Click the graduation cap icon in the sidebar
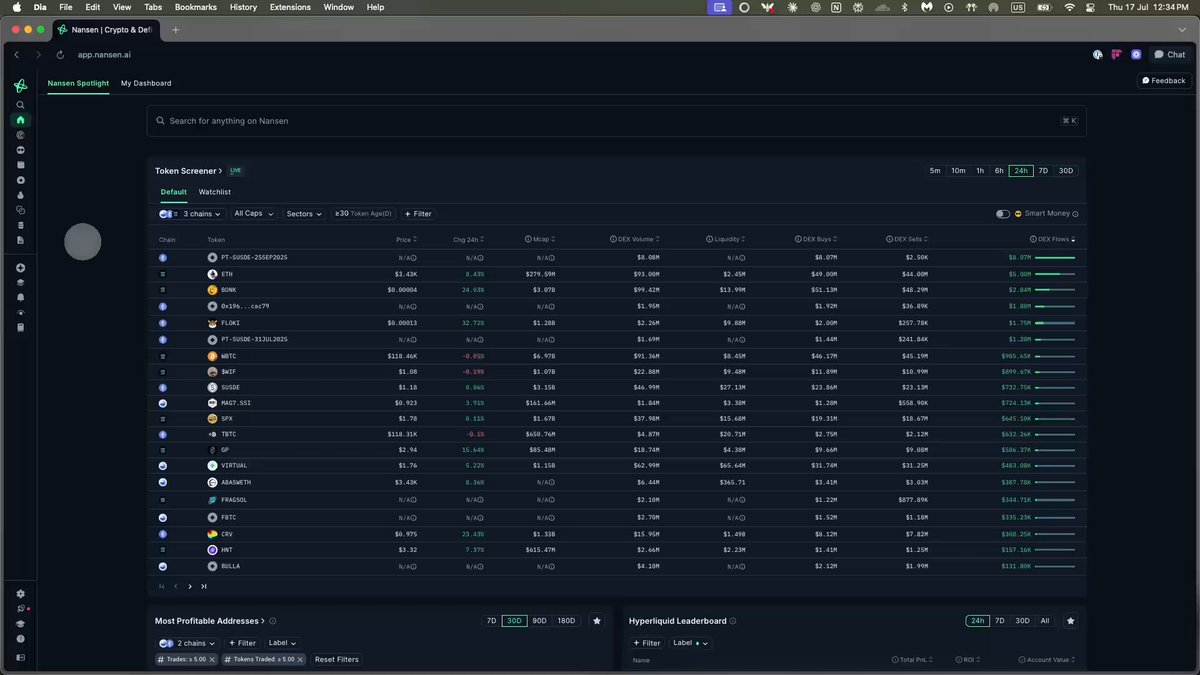 click(x=20, y=623)
